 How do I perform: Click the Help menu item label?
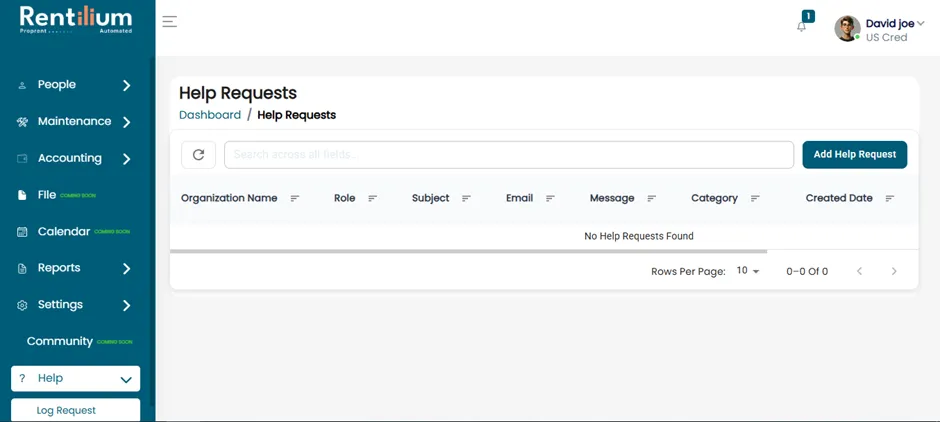[x=50, y=378]
